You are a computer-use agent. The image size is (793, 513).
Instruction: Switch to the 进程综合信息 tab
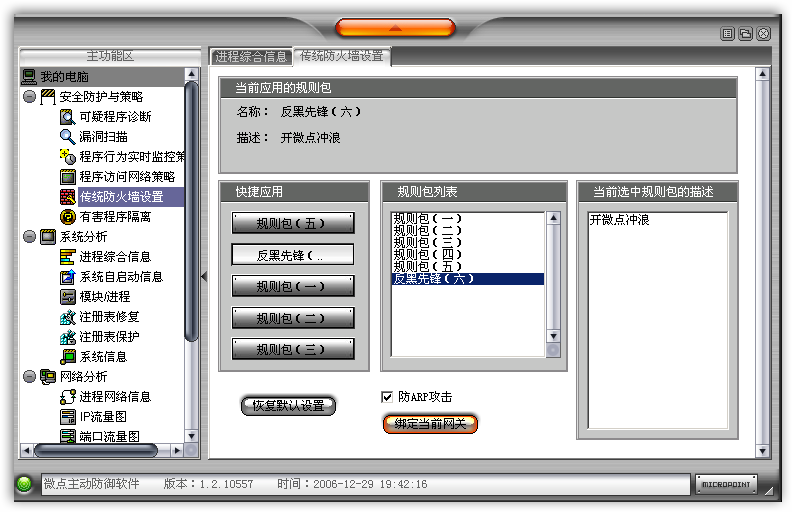point(251,56)
